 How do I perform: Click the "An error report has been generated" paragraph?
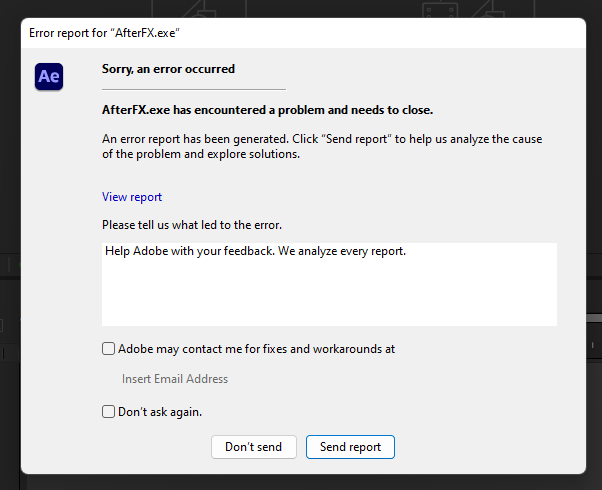(322, 146)
